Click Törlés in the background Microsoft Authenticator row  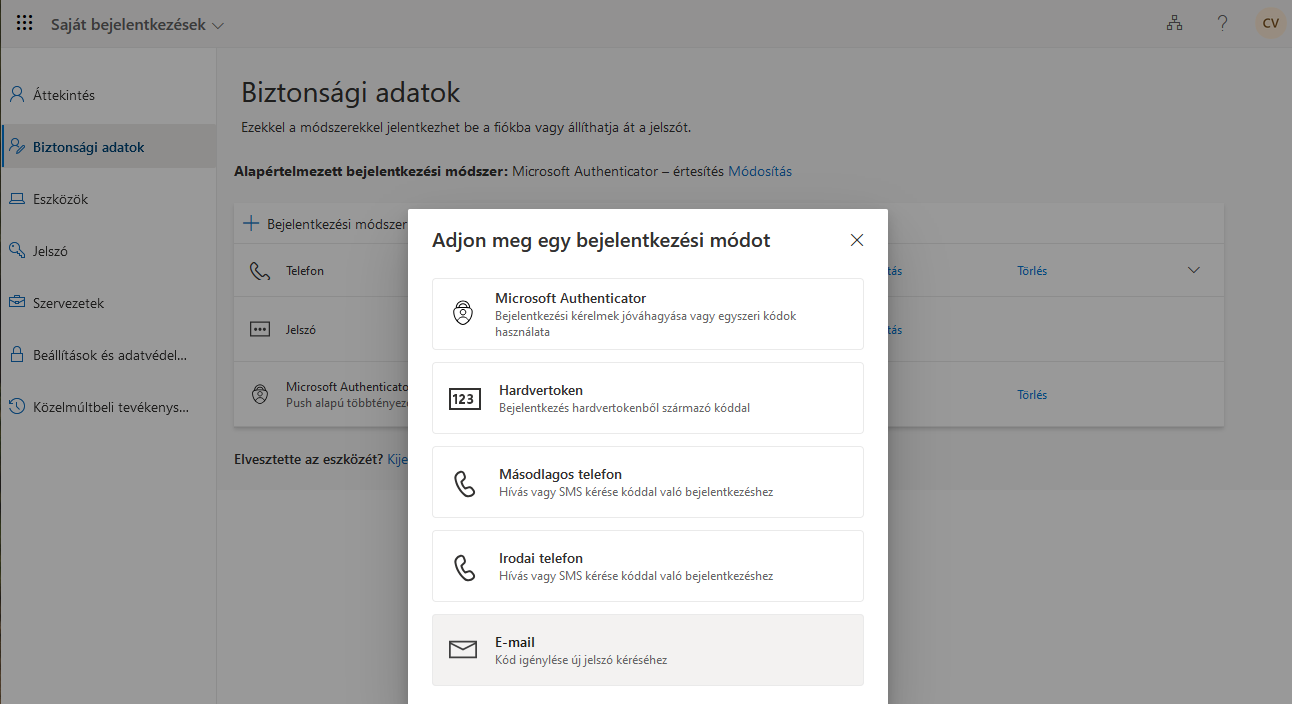coord(1032,395)
